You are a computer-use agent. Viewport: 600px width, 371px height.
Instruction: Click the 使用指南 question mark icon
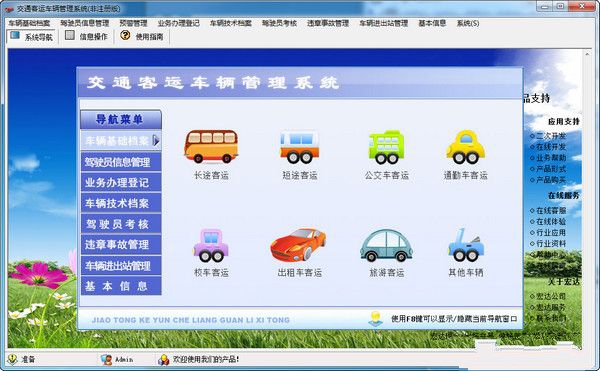click(125, 36)
